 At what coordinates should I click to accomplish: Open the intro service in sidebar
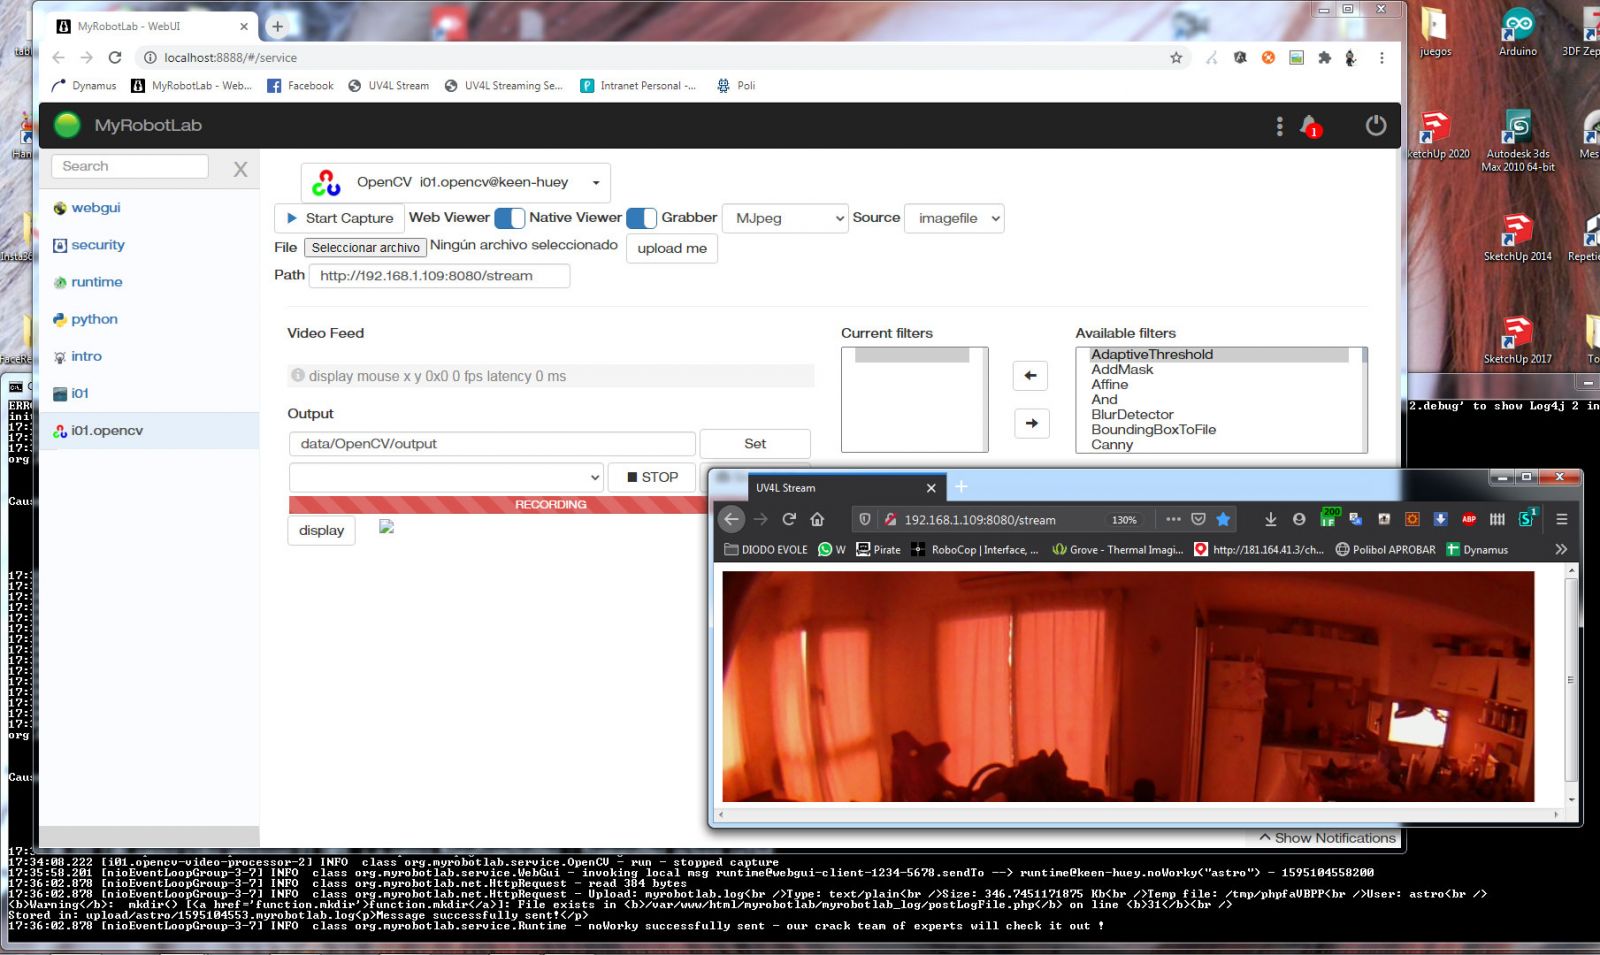pyautogui.click(x=86, y=356)
